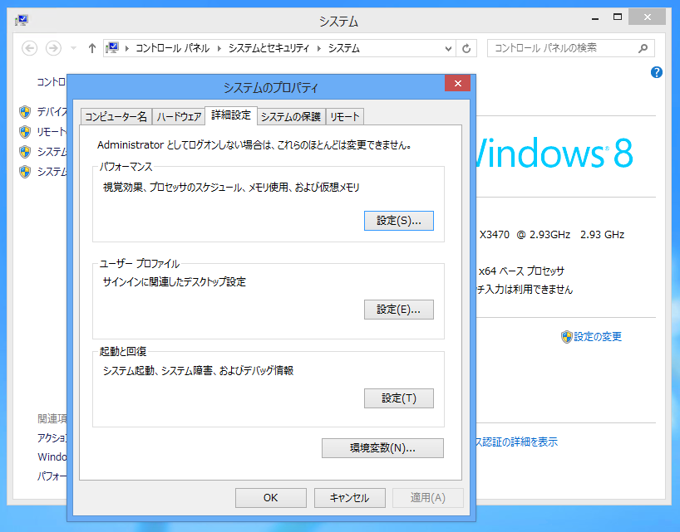680x532 pixels.
Task: Open 環境変数(N)... environment variables
Action: tap(382, 448)
